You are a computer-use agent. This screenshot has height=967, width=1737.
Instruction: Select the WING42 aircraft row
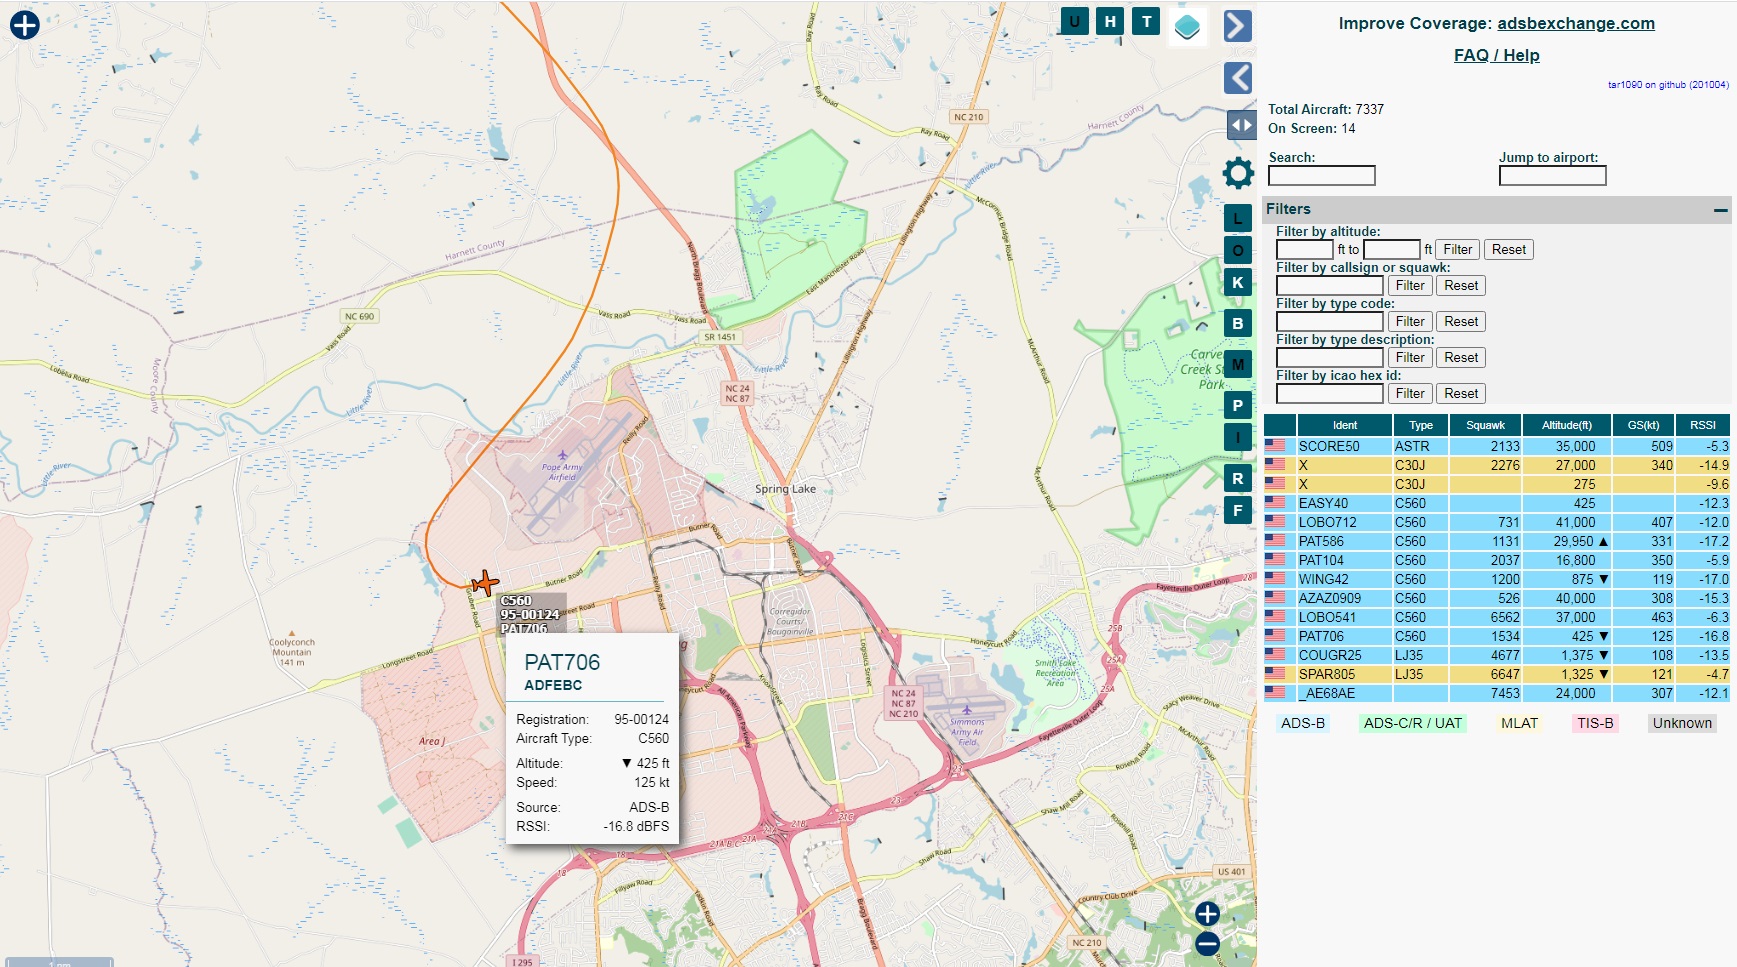[1497, 579]
